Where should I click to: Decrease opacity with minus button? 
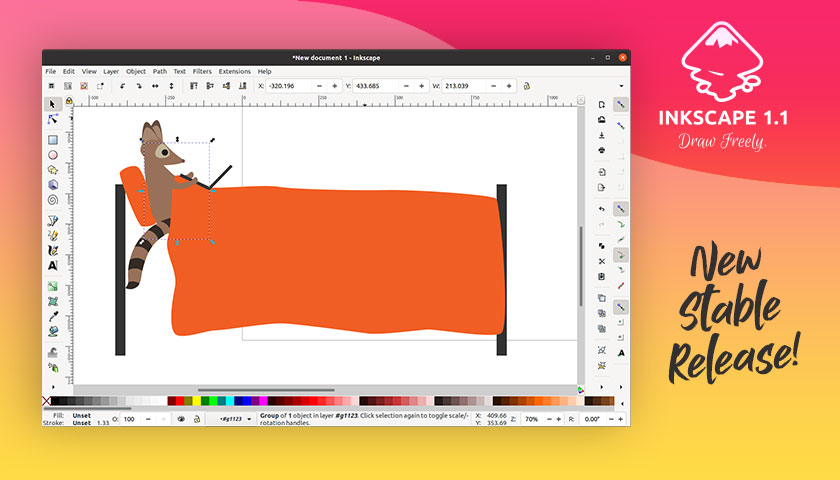pos(148,419)
